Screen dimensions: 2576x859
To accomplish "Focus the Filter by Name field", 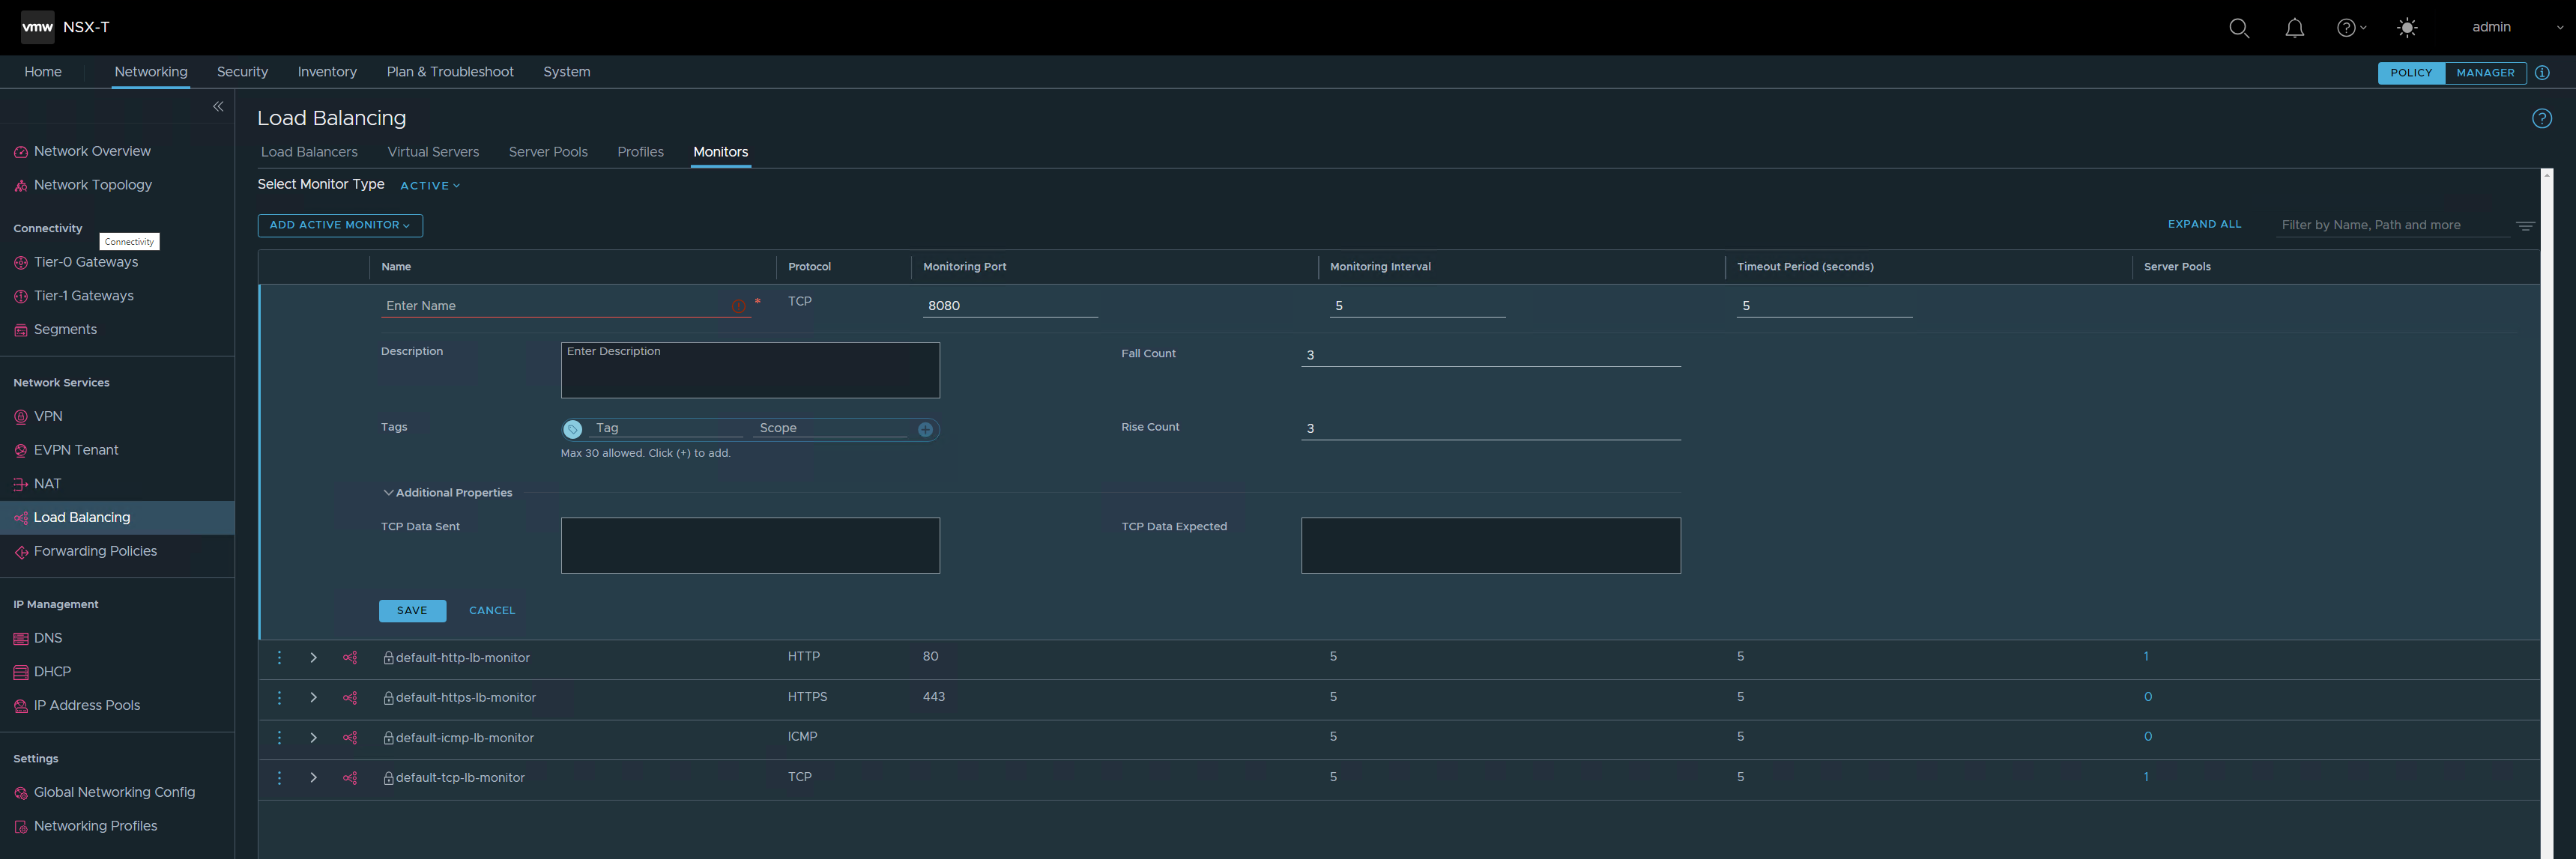I will (2394, 225).
